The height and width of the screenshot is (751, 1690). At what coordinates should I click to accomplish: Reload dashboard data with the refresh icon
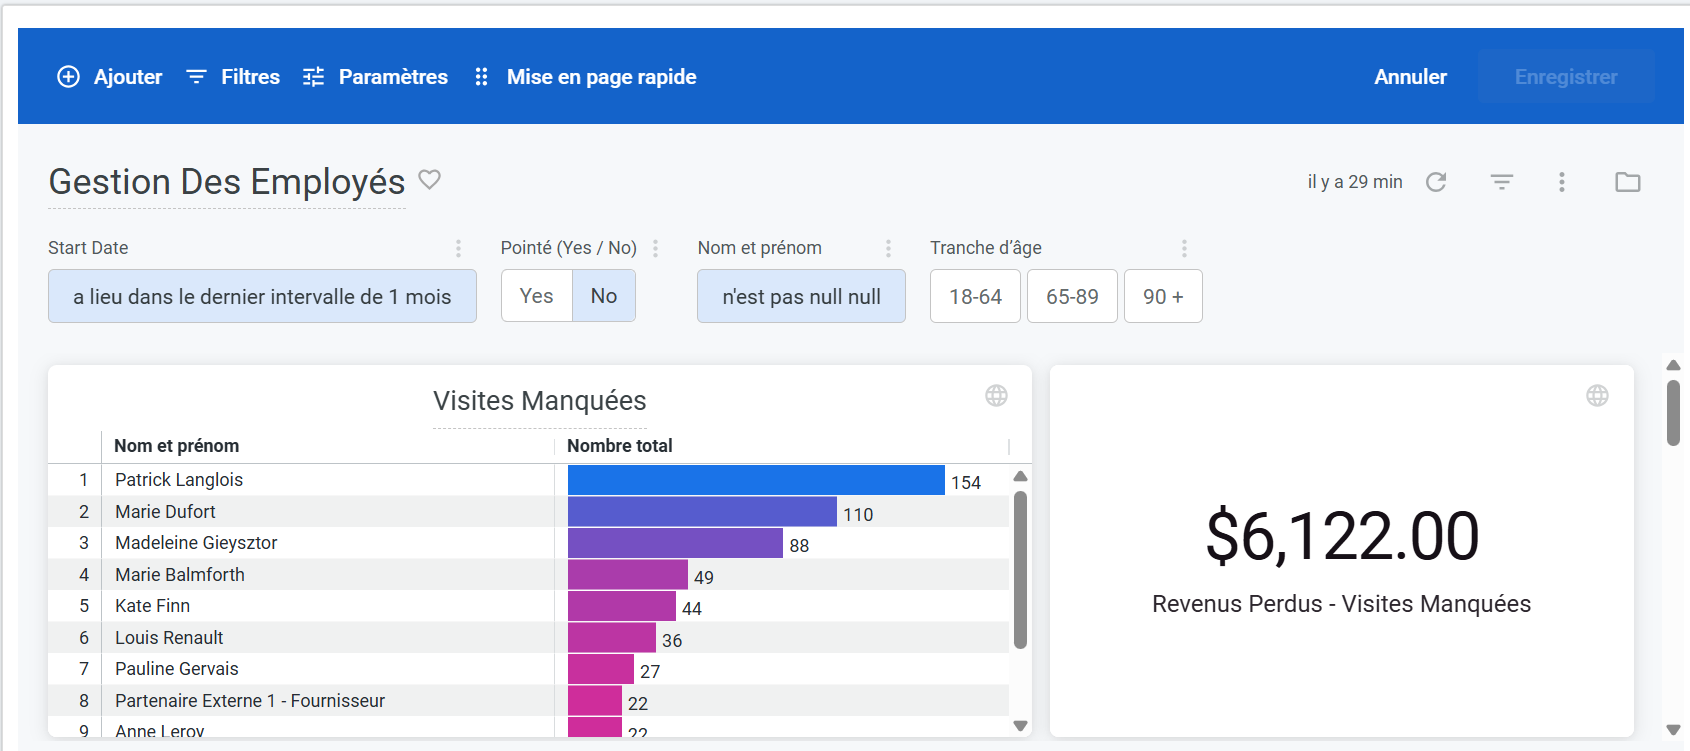(x=1436, y=182)
